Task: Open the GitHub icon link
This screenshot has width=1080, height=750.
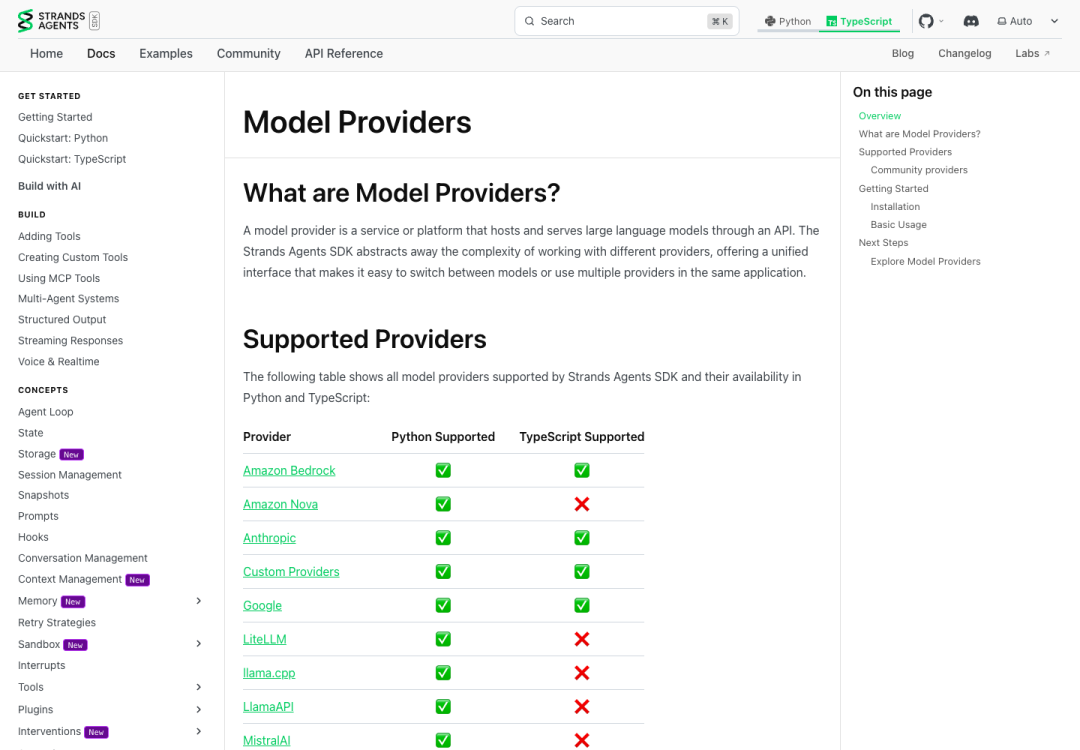Action: click(x=926, y=21)
